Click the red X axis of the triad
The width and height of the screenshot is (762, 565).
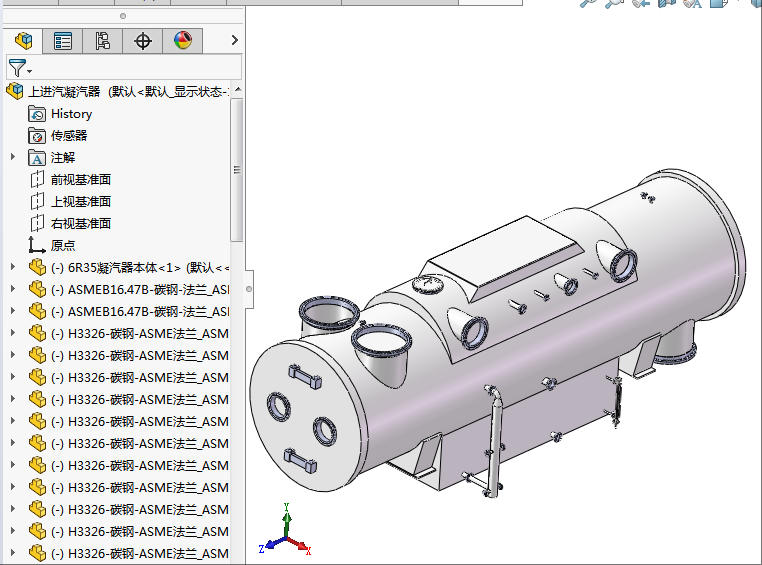coord(300,545)
